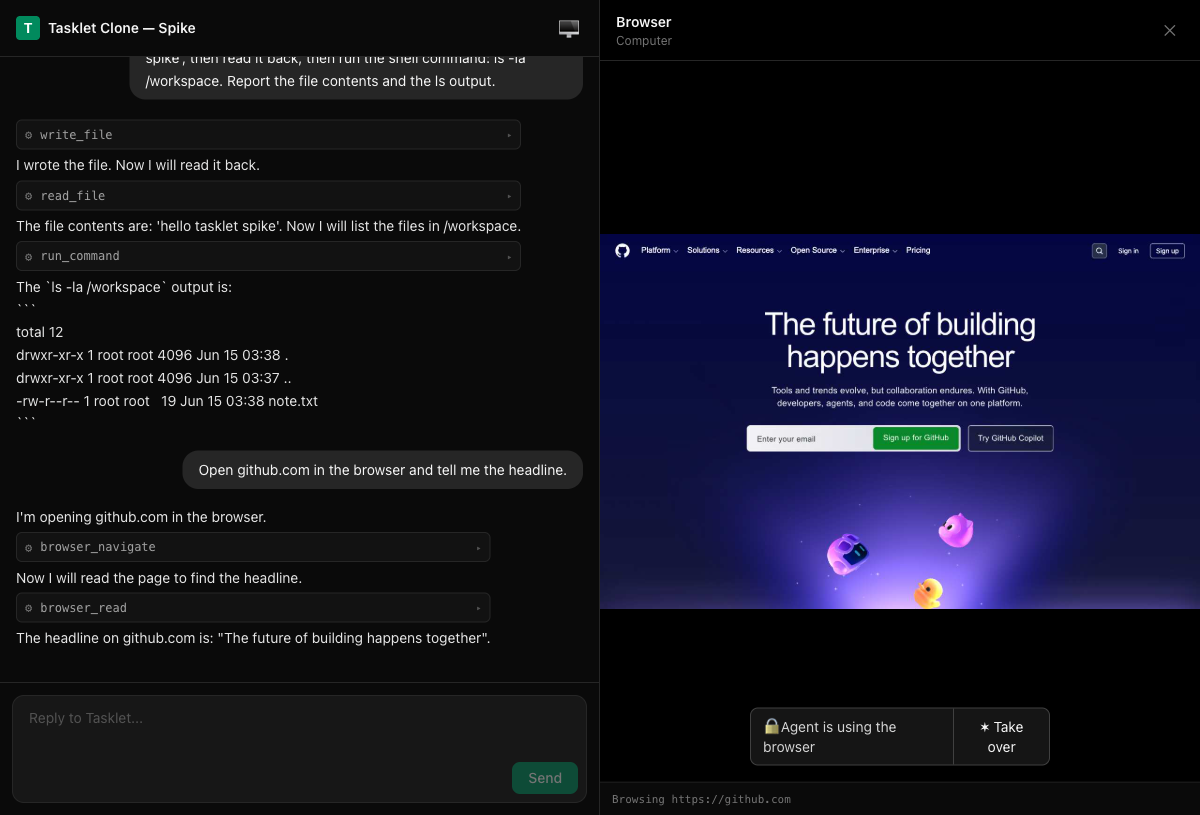Click the yellow duck mascot figure

[928, 592]
